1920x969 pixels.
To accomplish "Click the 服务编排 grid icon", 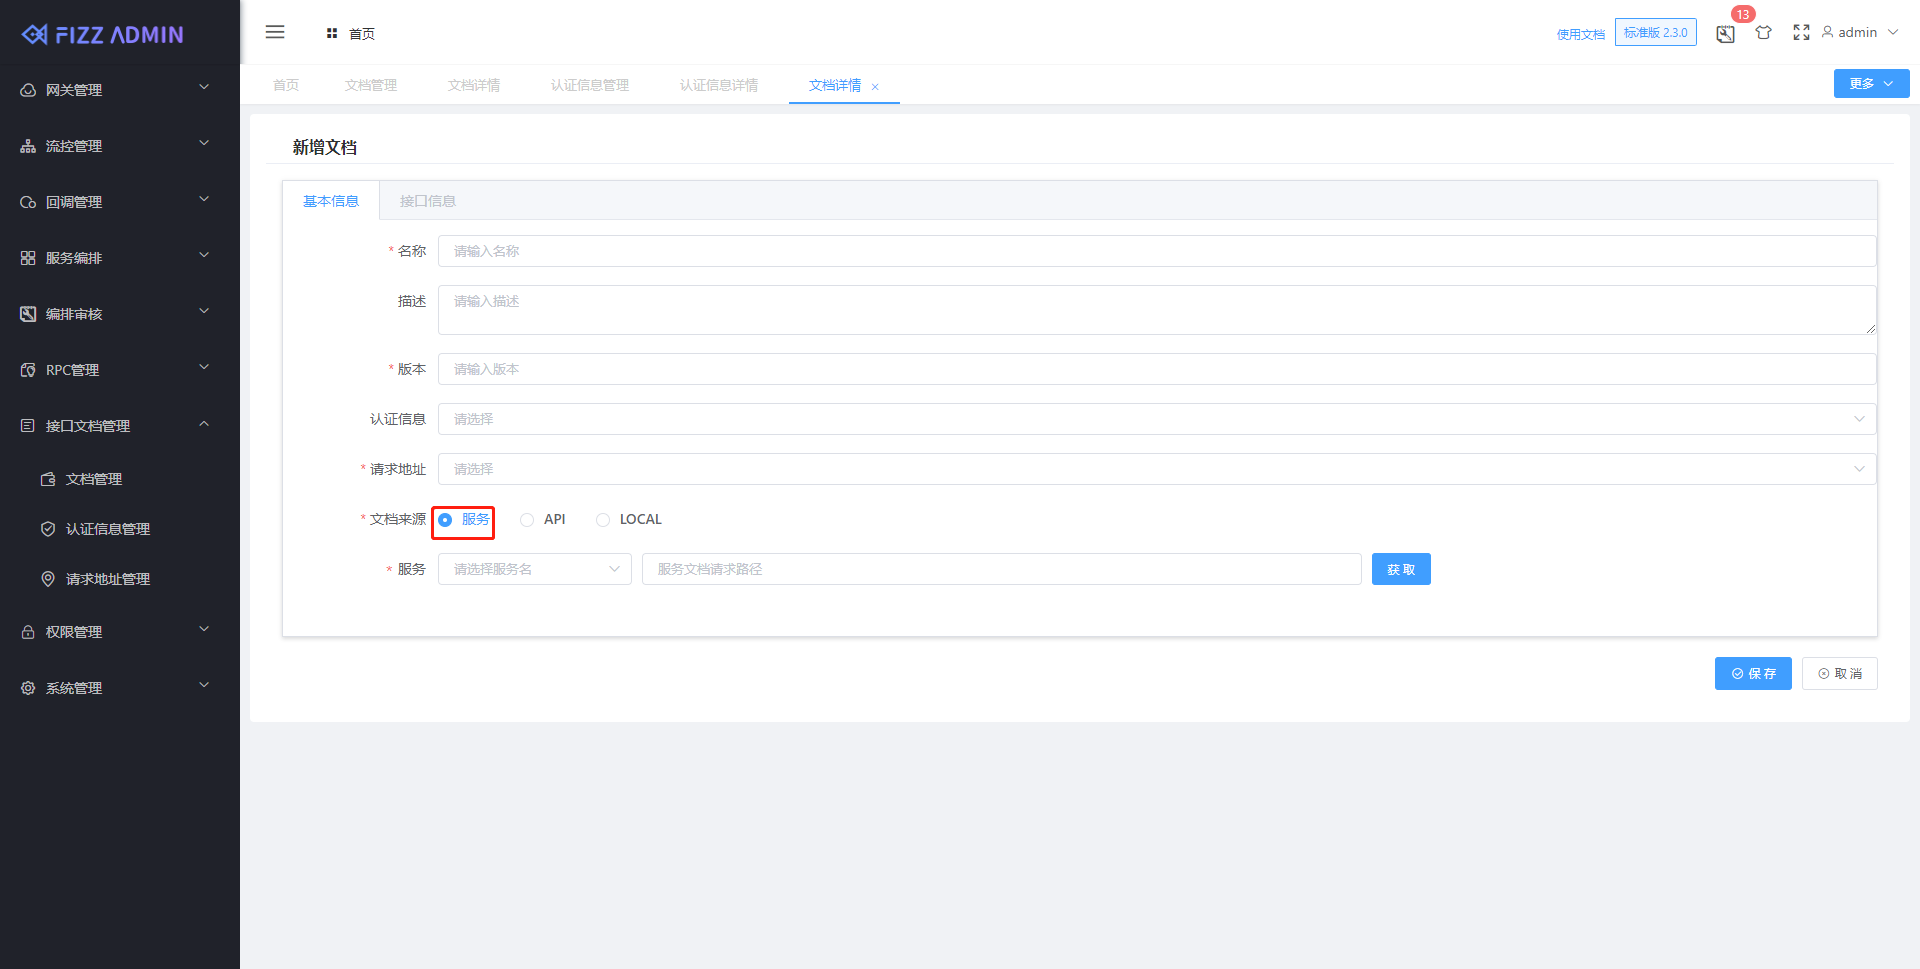I will [27, 257].
